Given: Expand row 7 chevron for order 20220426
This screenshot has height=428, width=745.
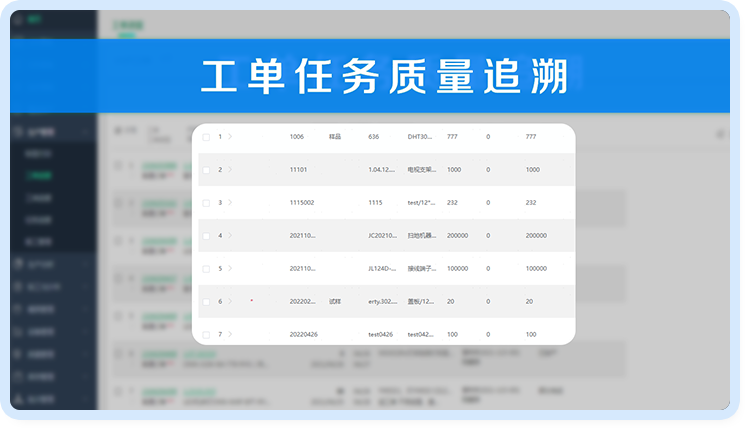Looking at the screenshot, I should [230, 334].
